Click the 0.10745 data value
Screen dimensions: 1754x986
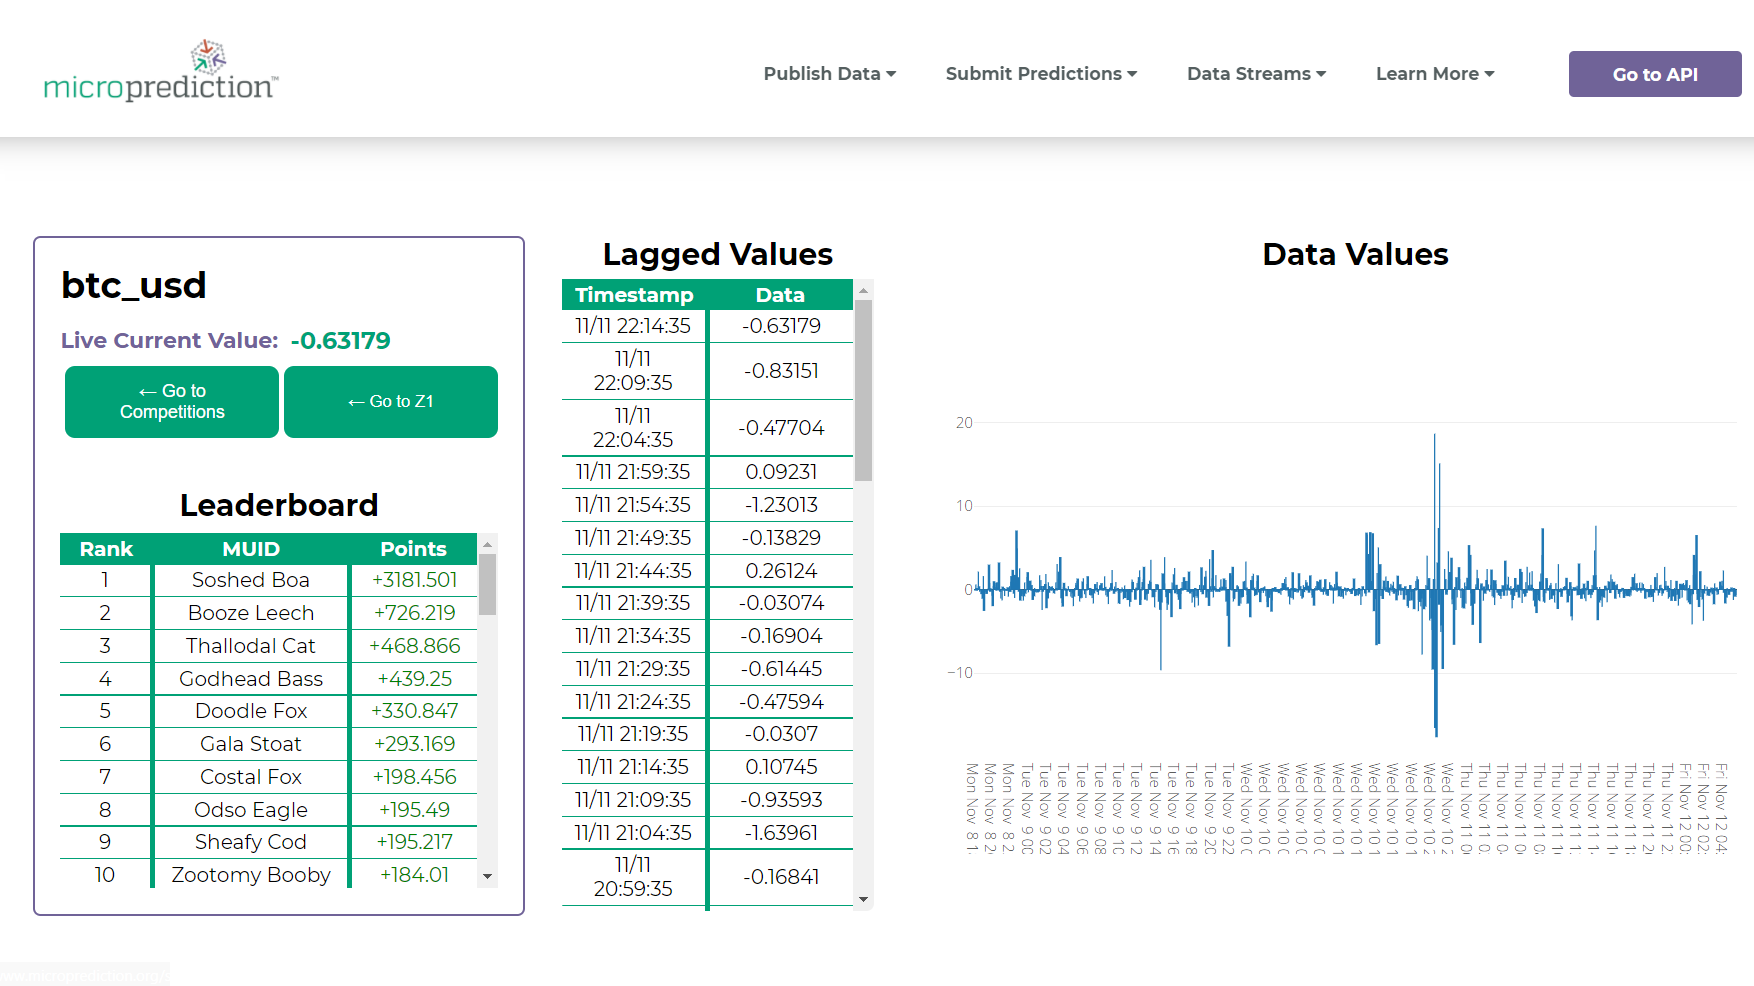[781, 767]
